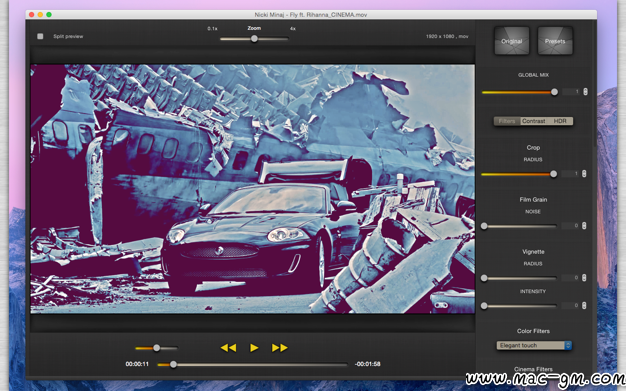The image size is (626, 391).
Task: Click the Vignette Intensity stepper
Action: point(584,306)
